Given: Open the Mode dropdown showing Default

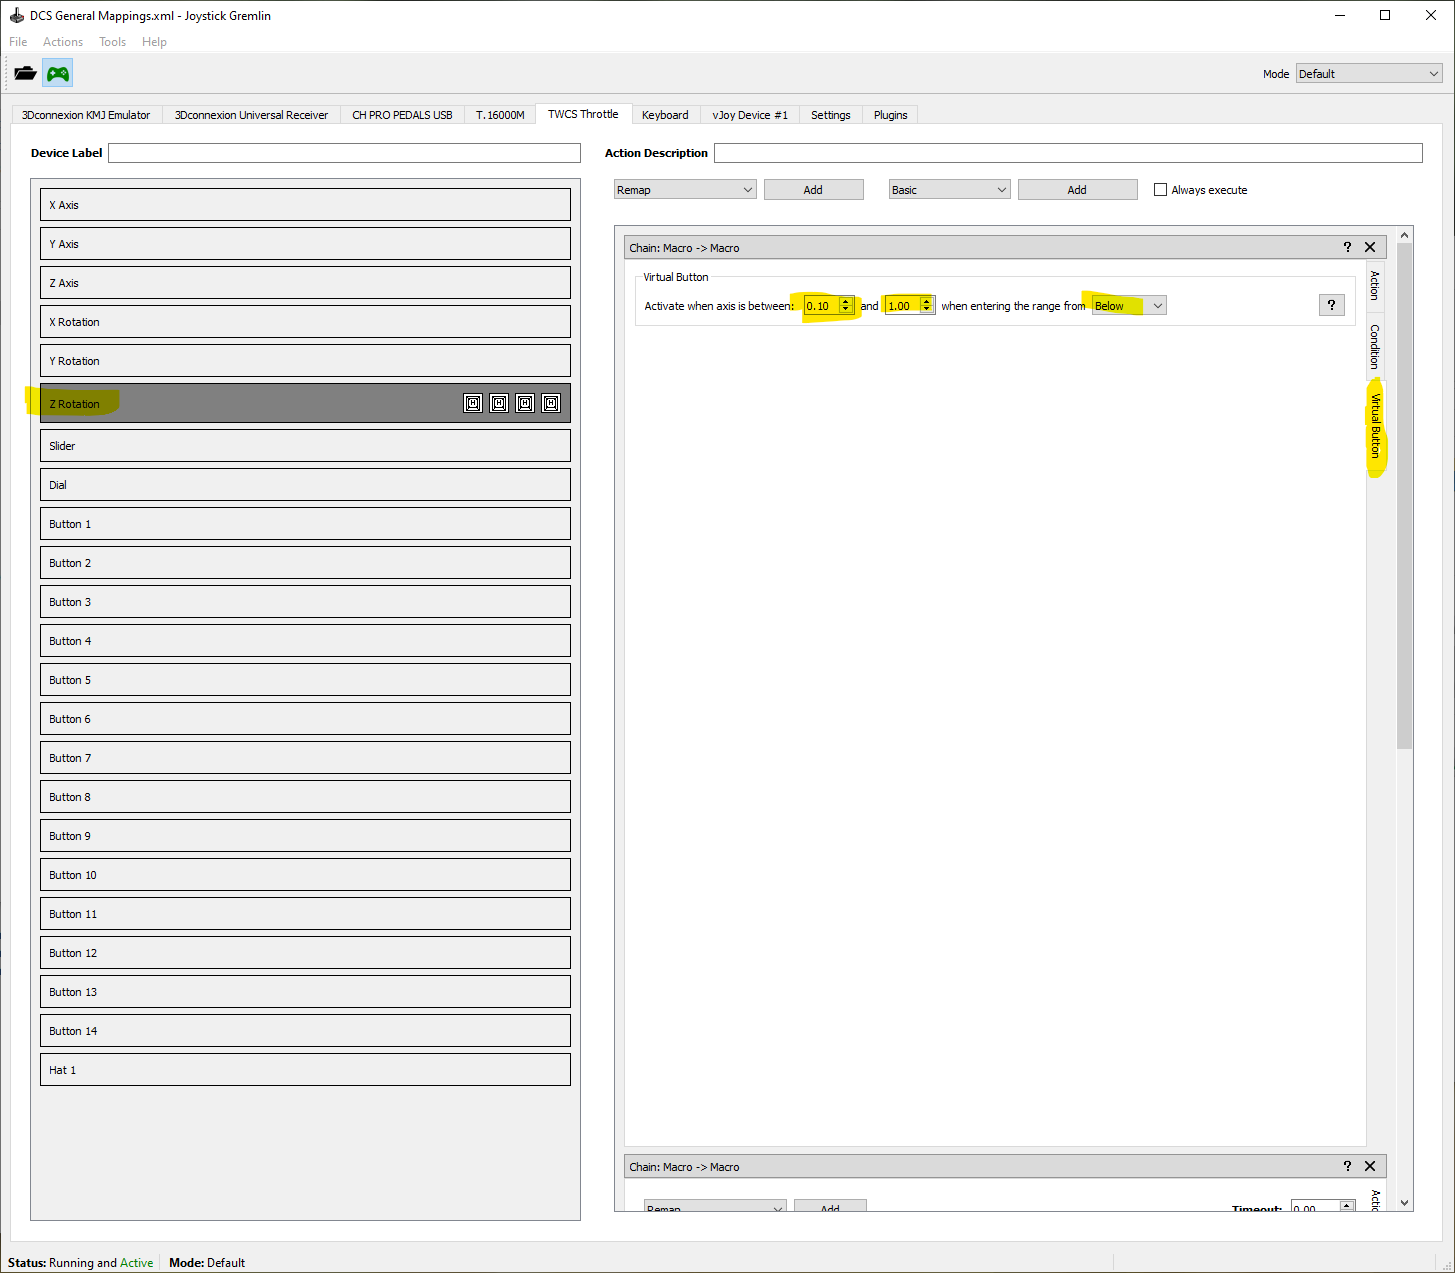Looking at the screenshot, I should coord(1369,73).
